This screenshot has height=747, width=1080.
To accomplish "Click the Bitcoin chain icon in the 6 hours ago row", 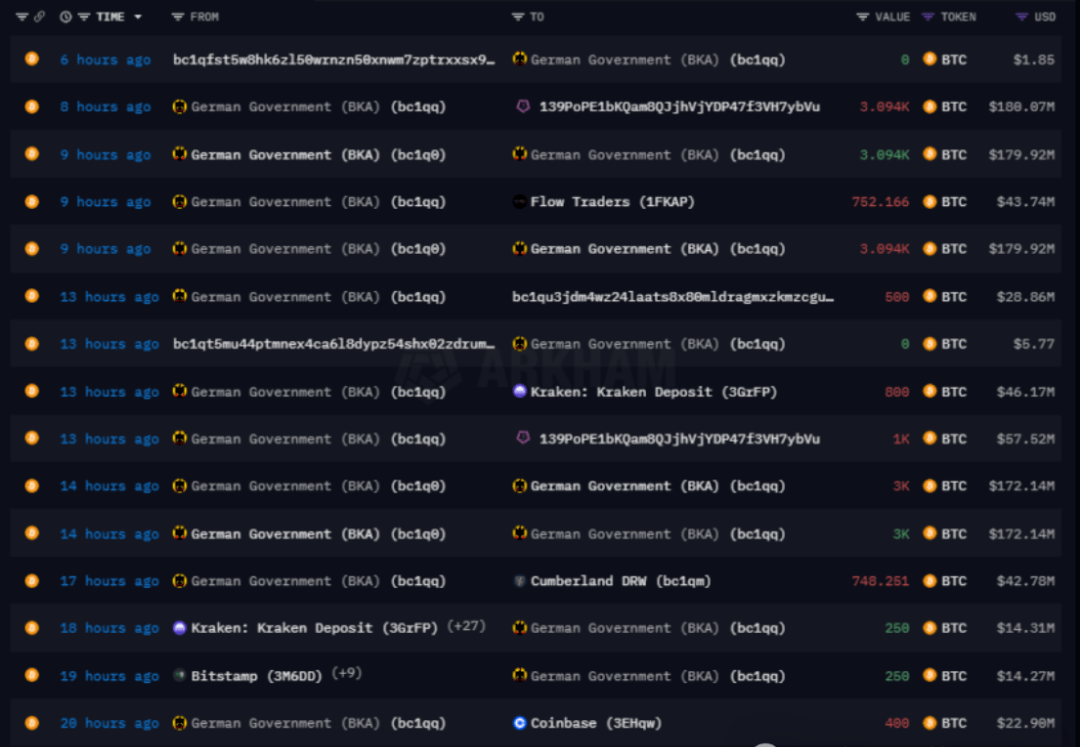I will click(32, 59).
